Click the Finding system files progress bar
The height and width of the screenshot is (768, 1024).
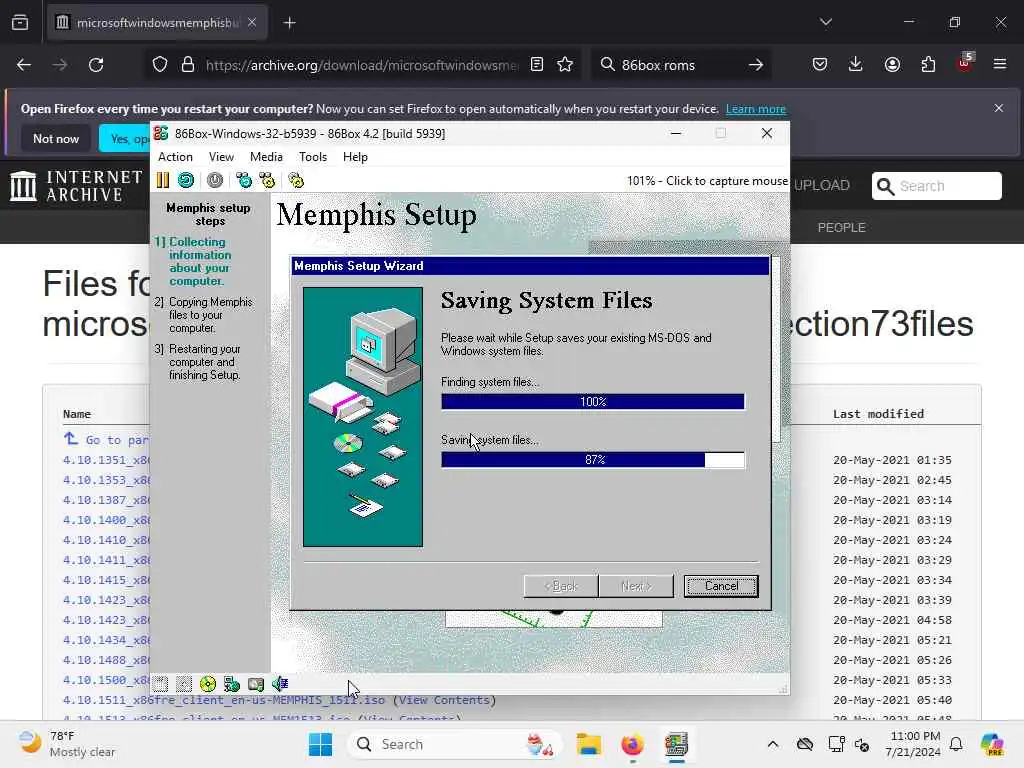593,402
